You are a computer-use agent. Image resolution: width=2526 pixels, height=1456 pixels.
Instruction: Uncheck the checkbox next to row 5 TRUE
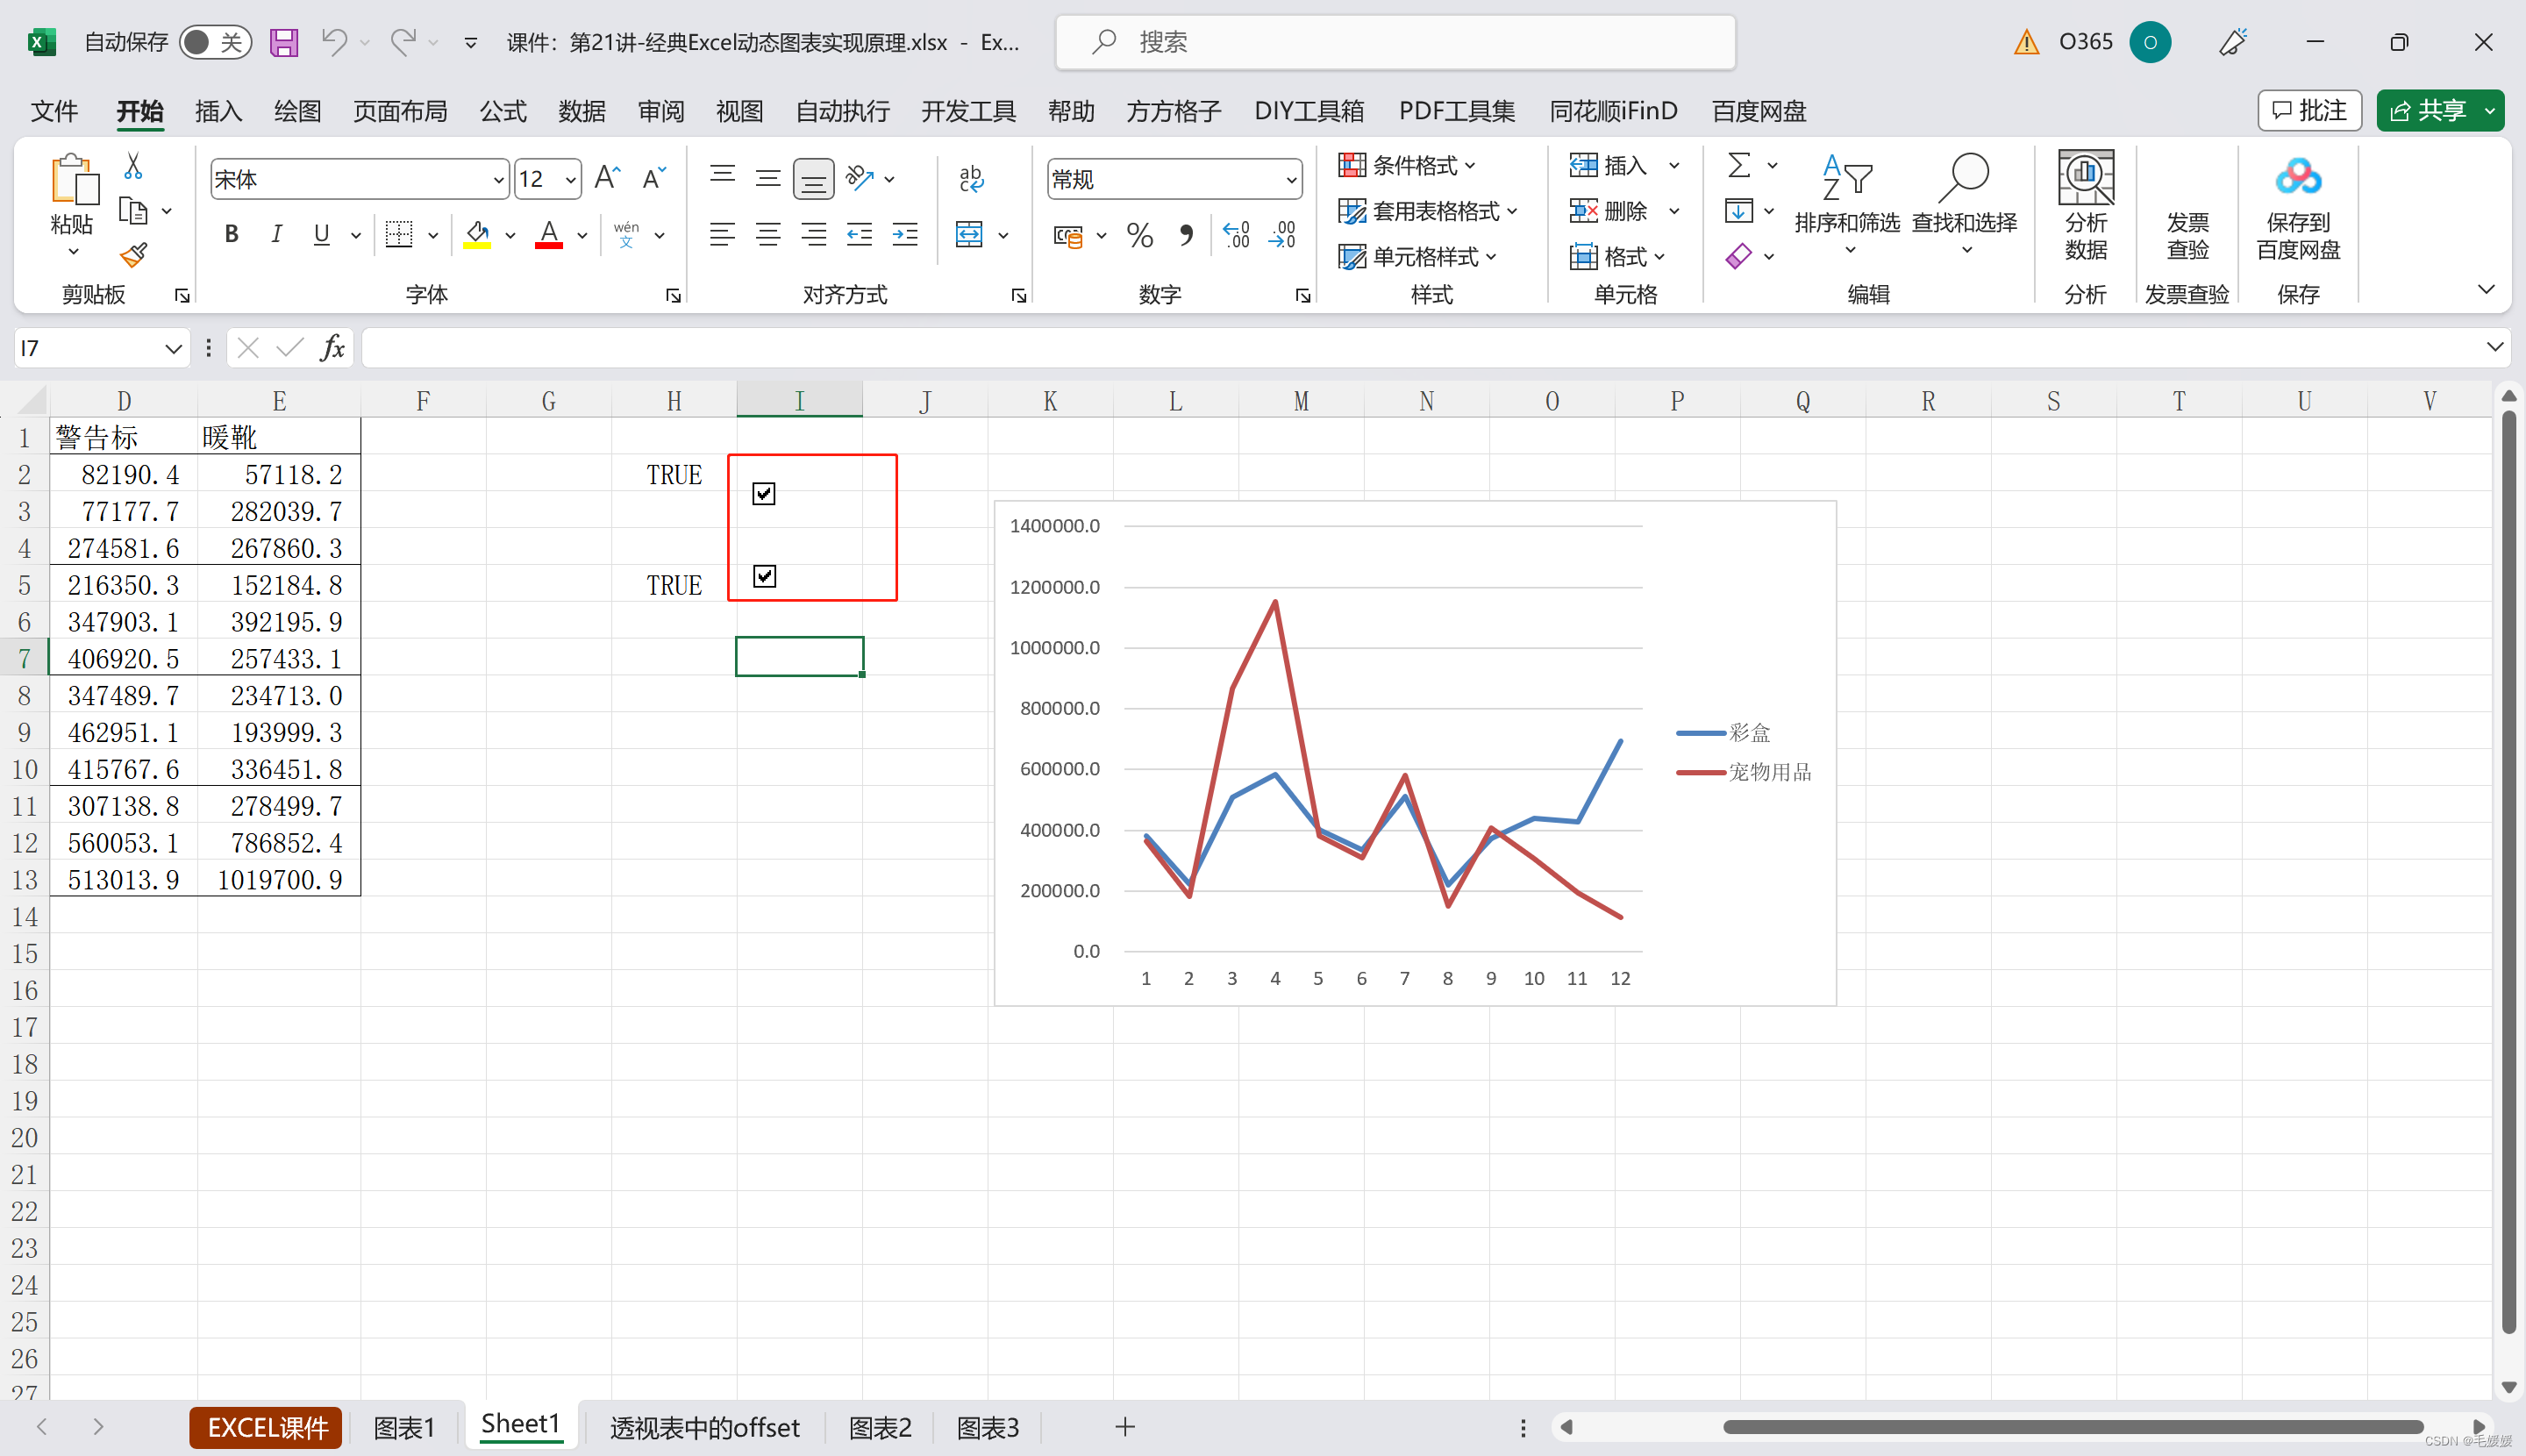click(765, 576)
